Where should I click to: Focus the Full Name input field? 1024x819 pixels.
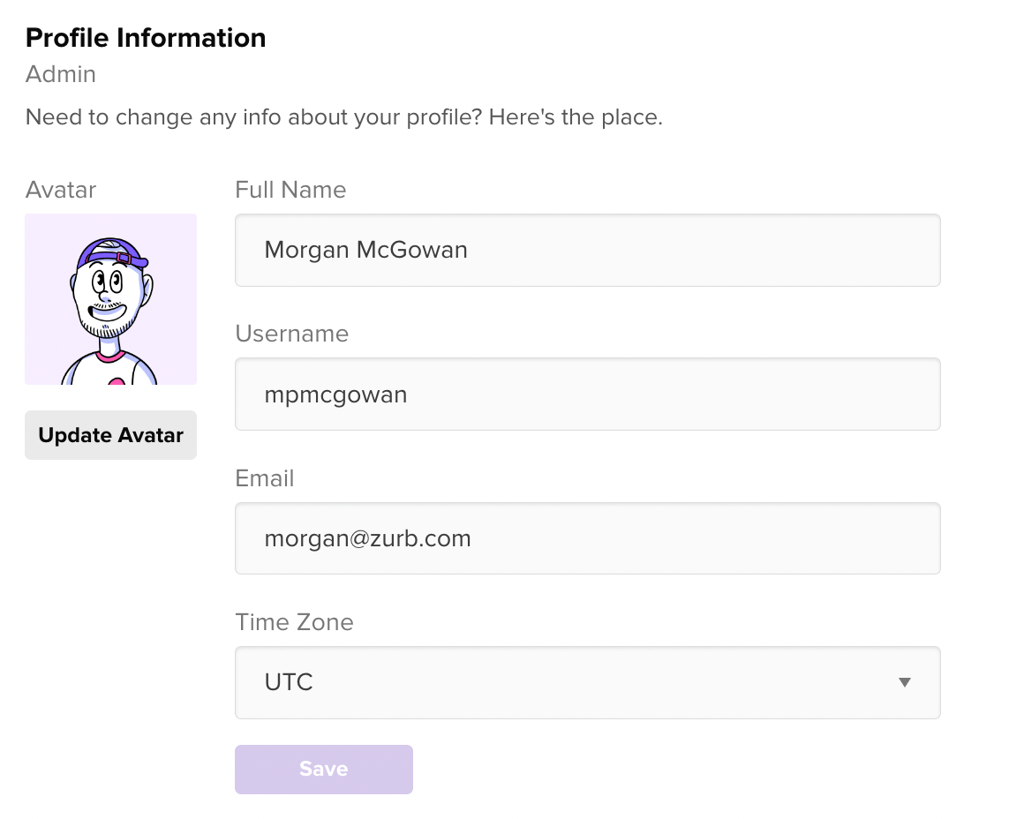587,250
